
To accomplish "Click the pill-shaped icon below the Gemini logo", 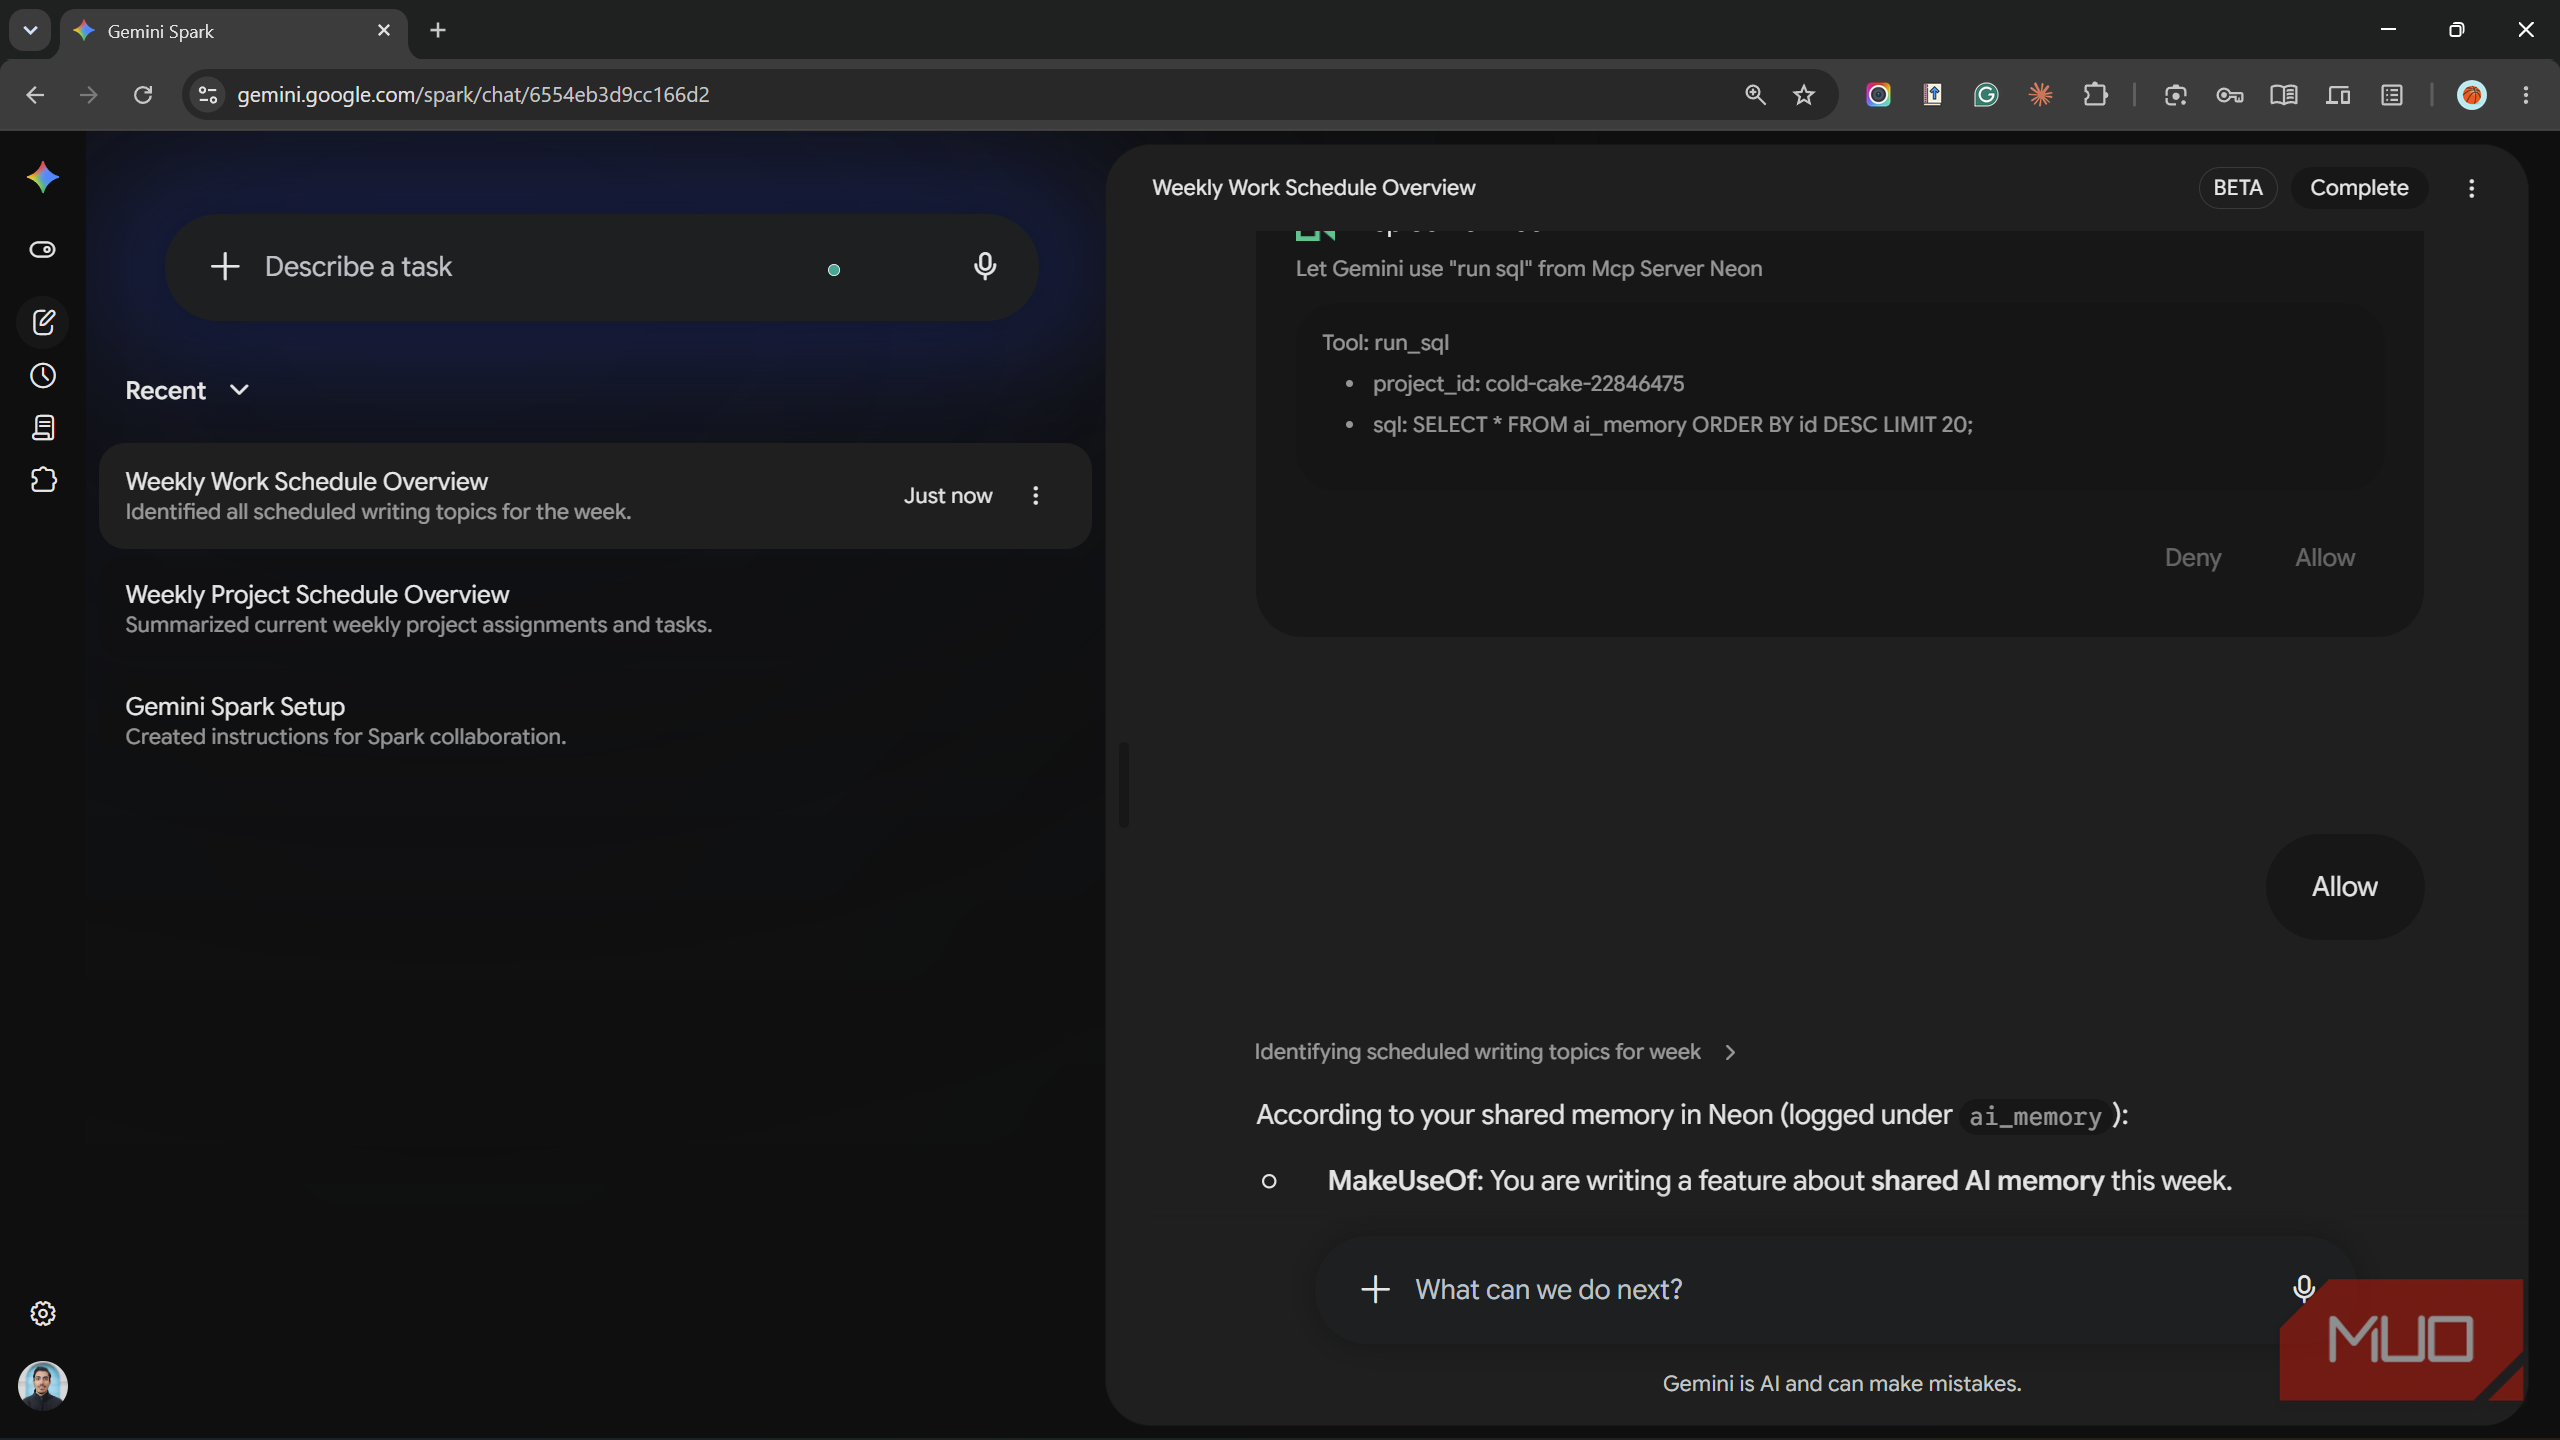I will (43, 250).
